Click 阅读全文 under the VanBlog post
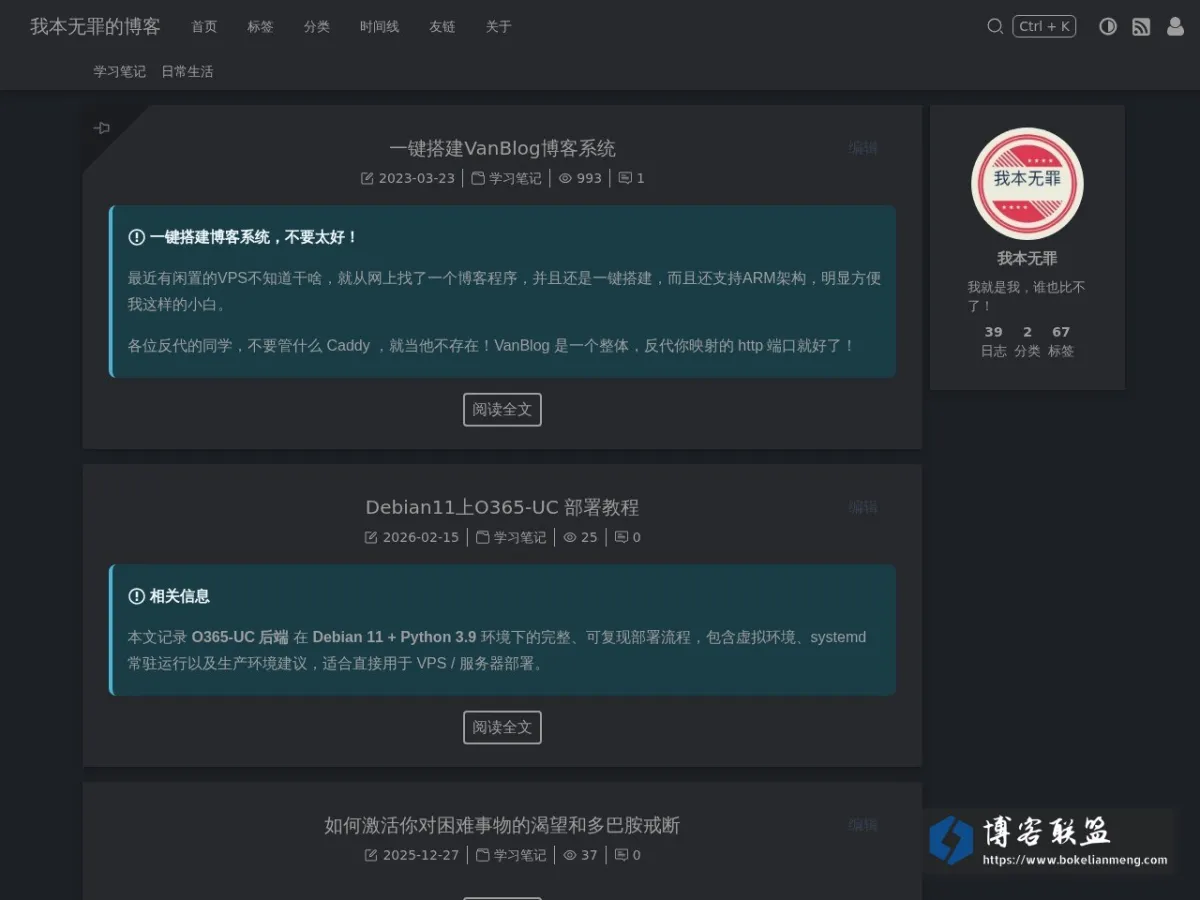 [502, 409]
